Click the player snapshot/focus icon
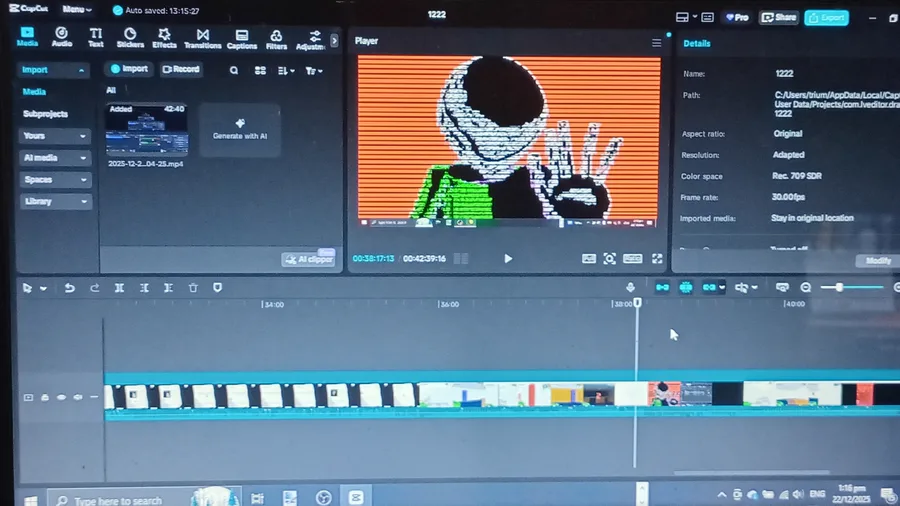Image resolution: width=900 pixels, height=506 pixels. [x=610, y=259]
